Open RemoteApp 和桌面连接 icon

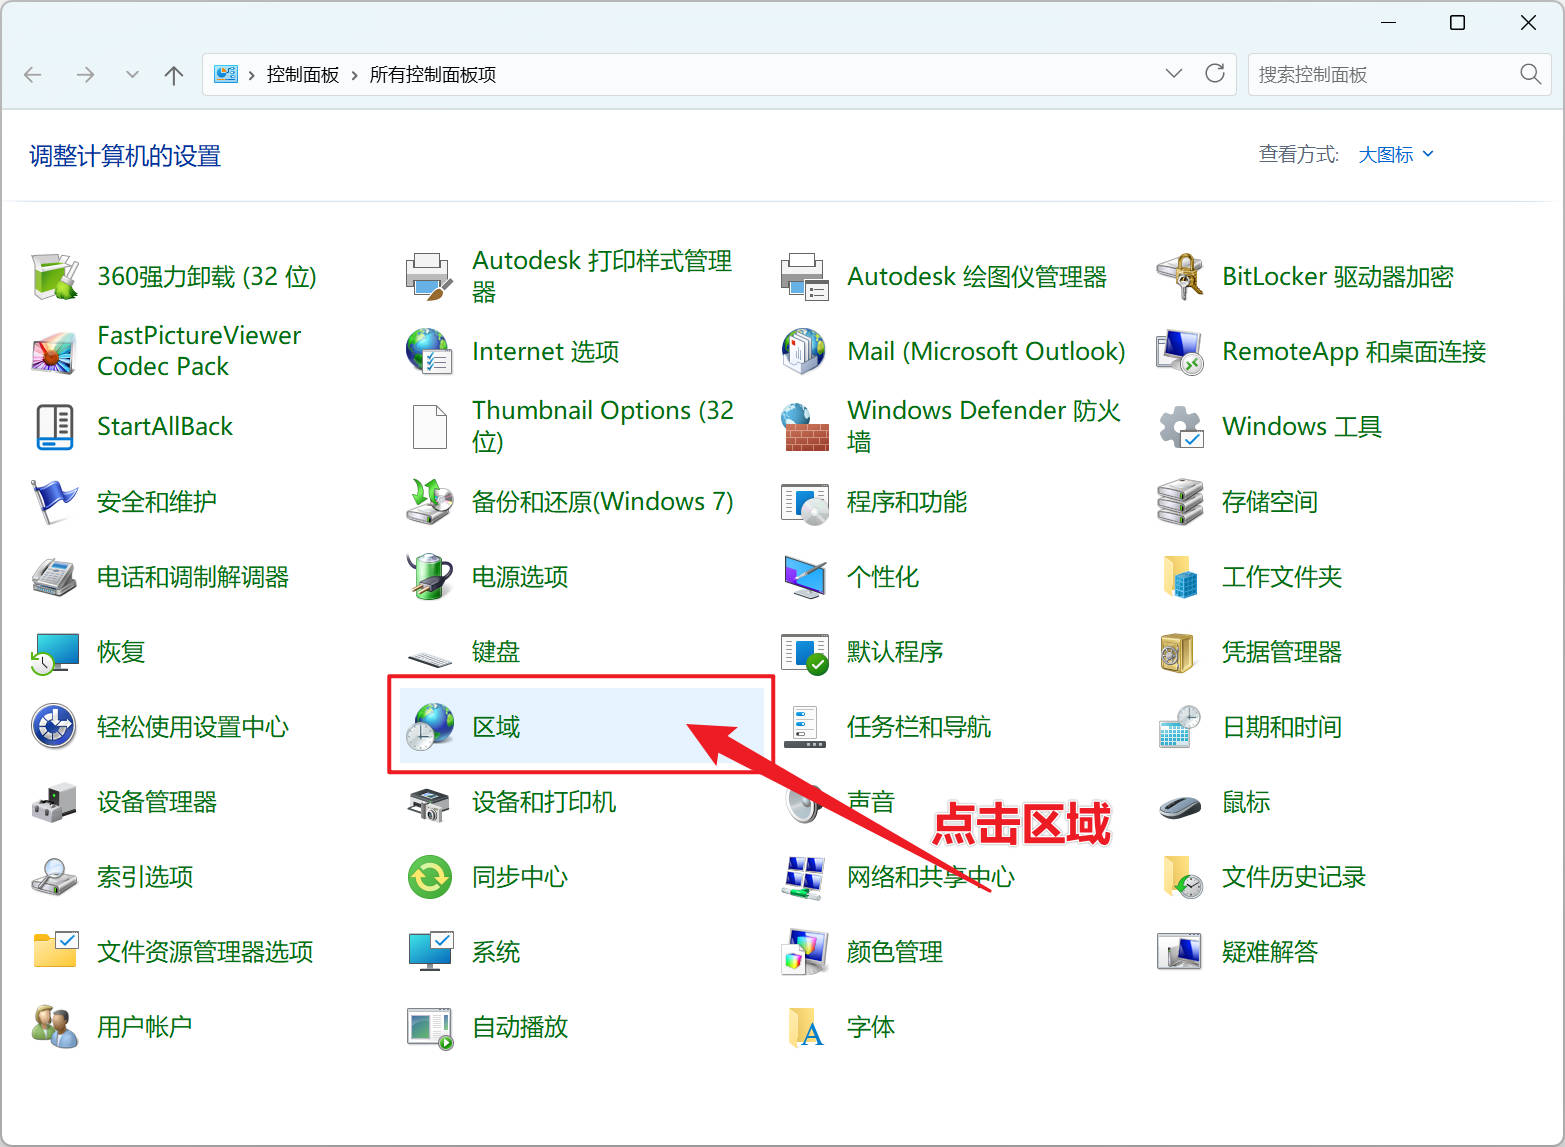[x=1180, y=352]
